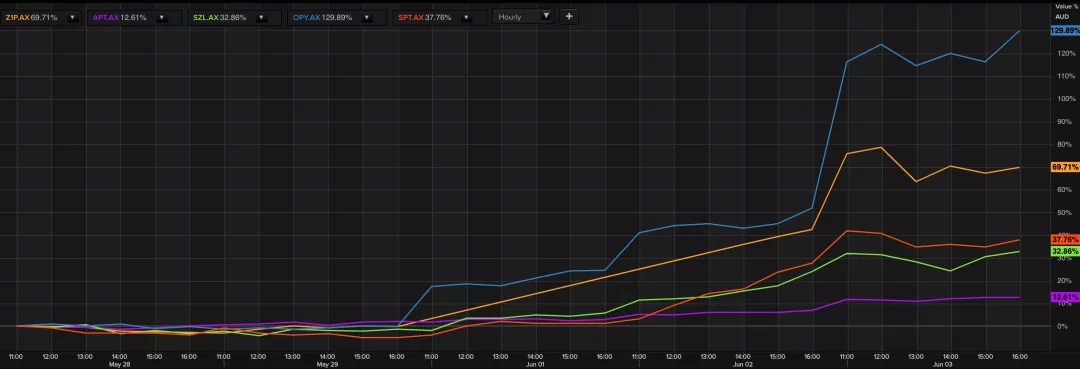Open the OPY.AX series dropdown arrow
The width and height of the screenshot is (1080, 369).
(366, 17)
